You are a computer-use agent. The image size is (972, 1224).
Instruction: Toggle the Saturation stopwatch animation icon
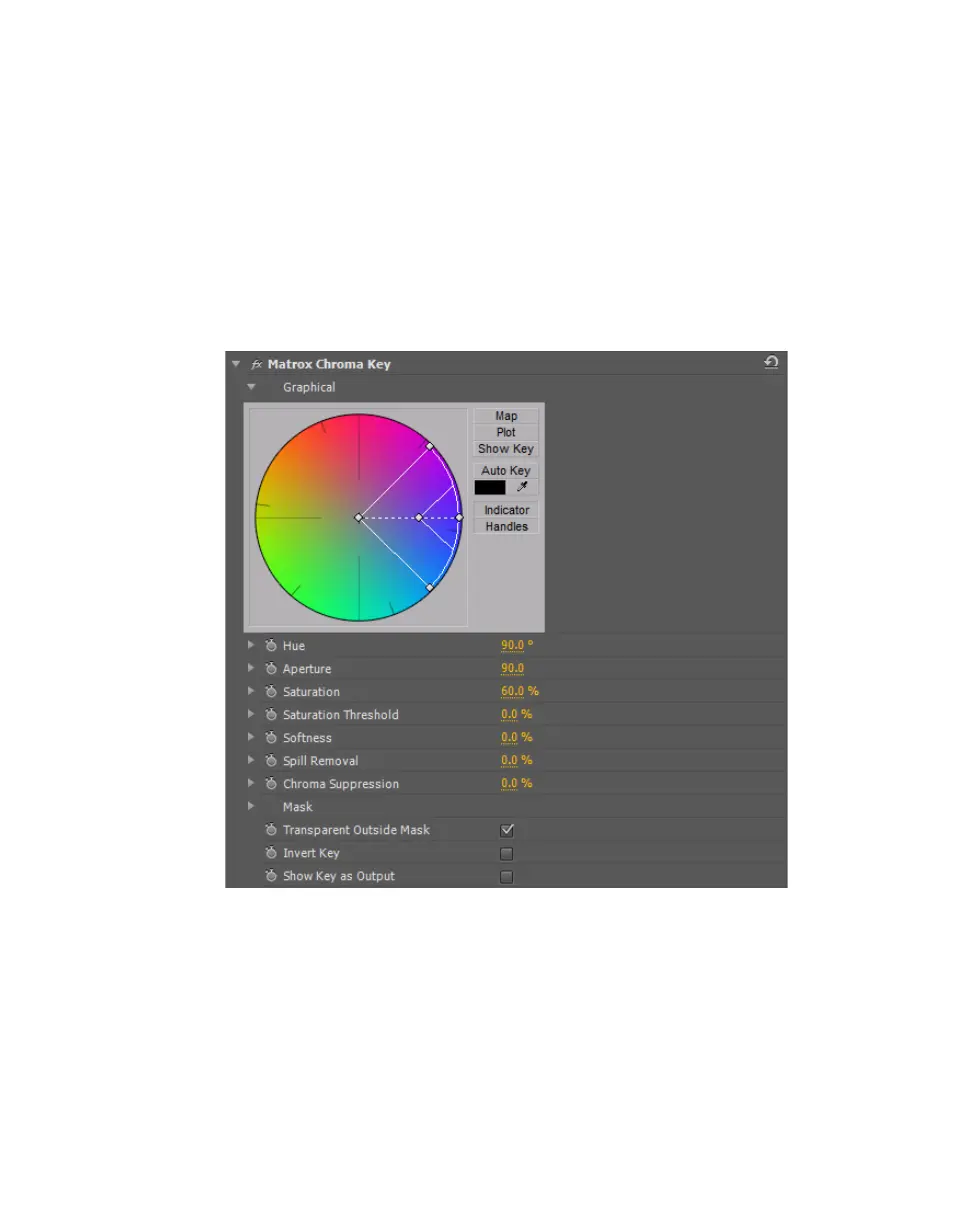pyautogui.click(x=271, y=692)
